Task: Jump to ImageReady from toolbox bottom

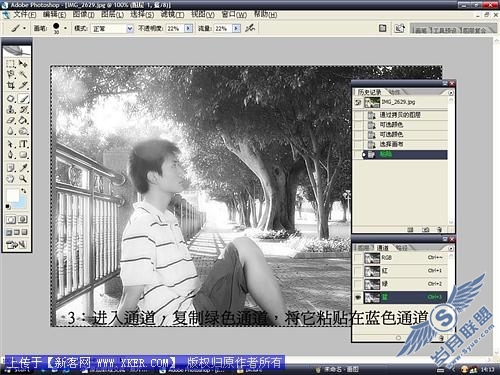Action: [x=16, y=245]
